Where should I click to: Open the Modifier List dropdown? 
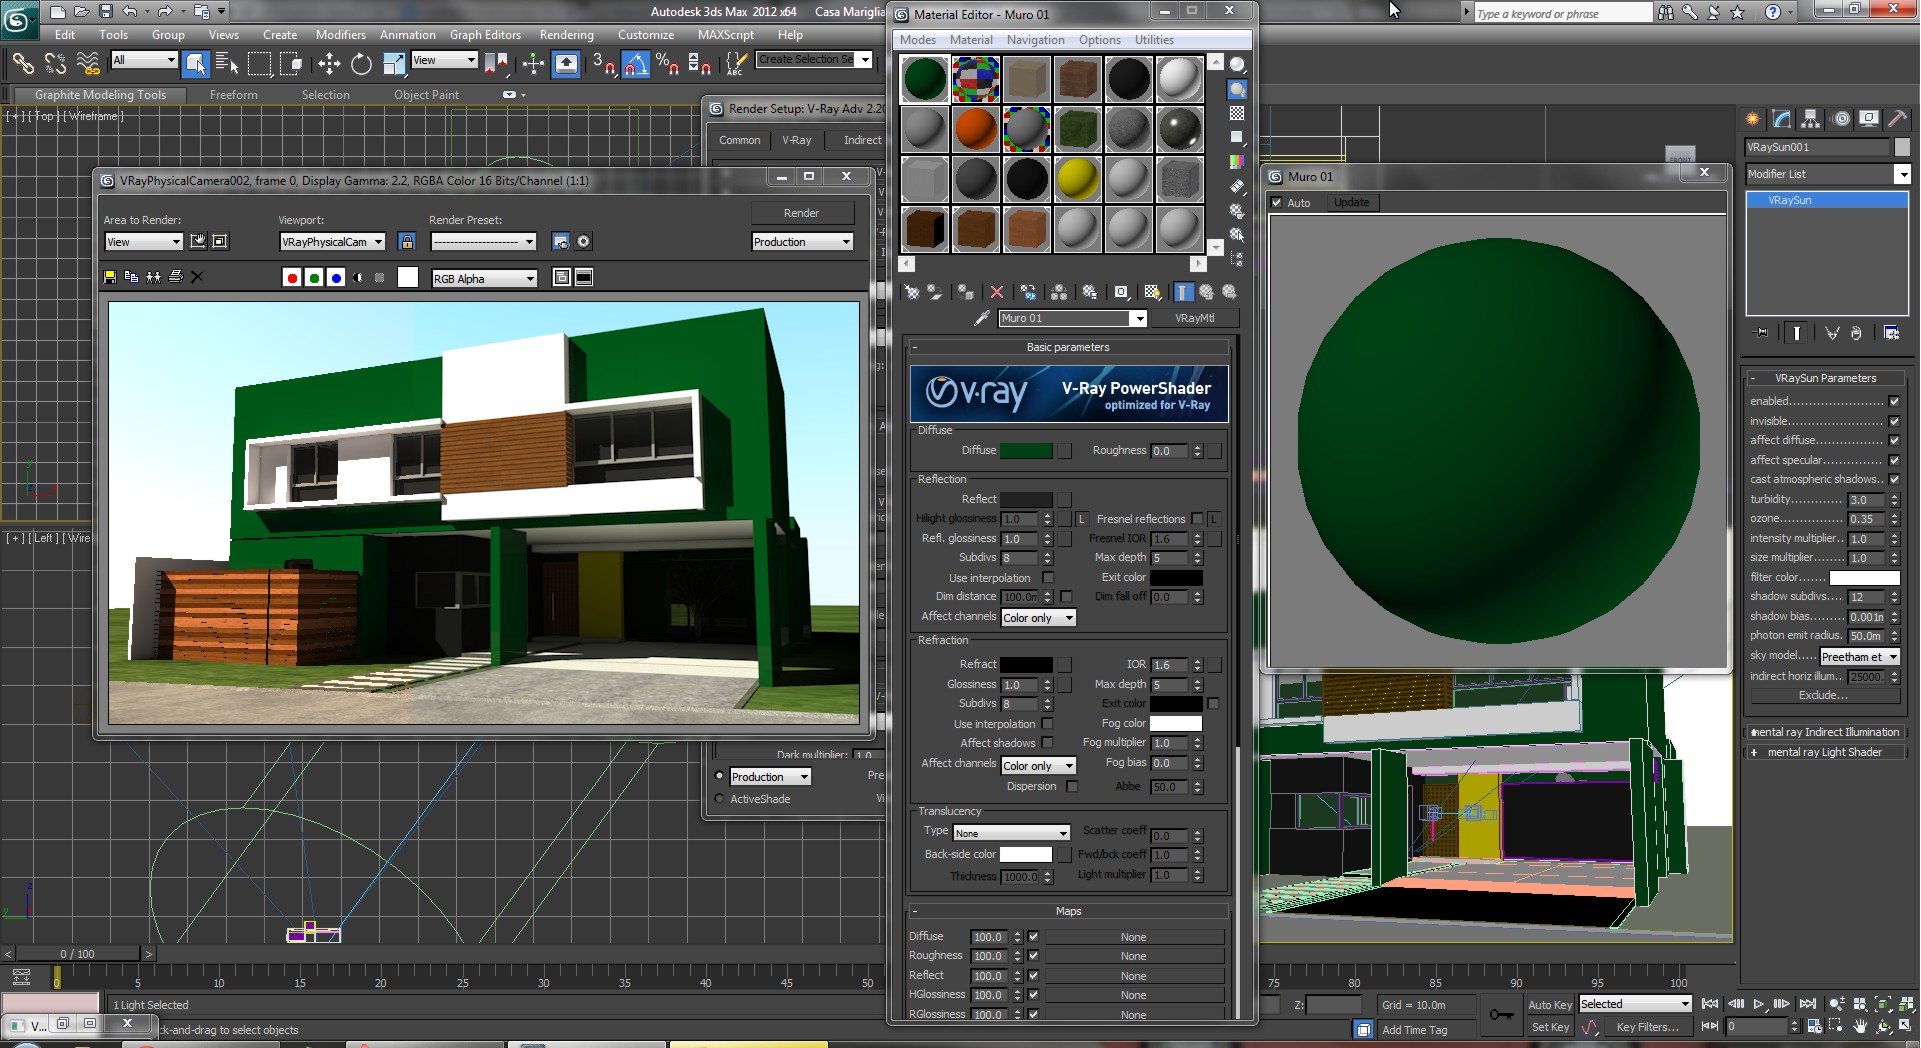click(1828, 174)
